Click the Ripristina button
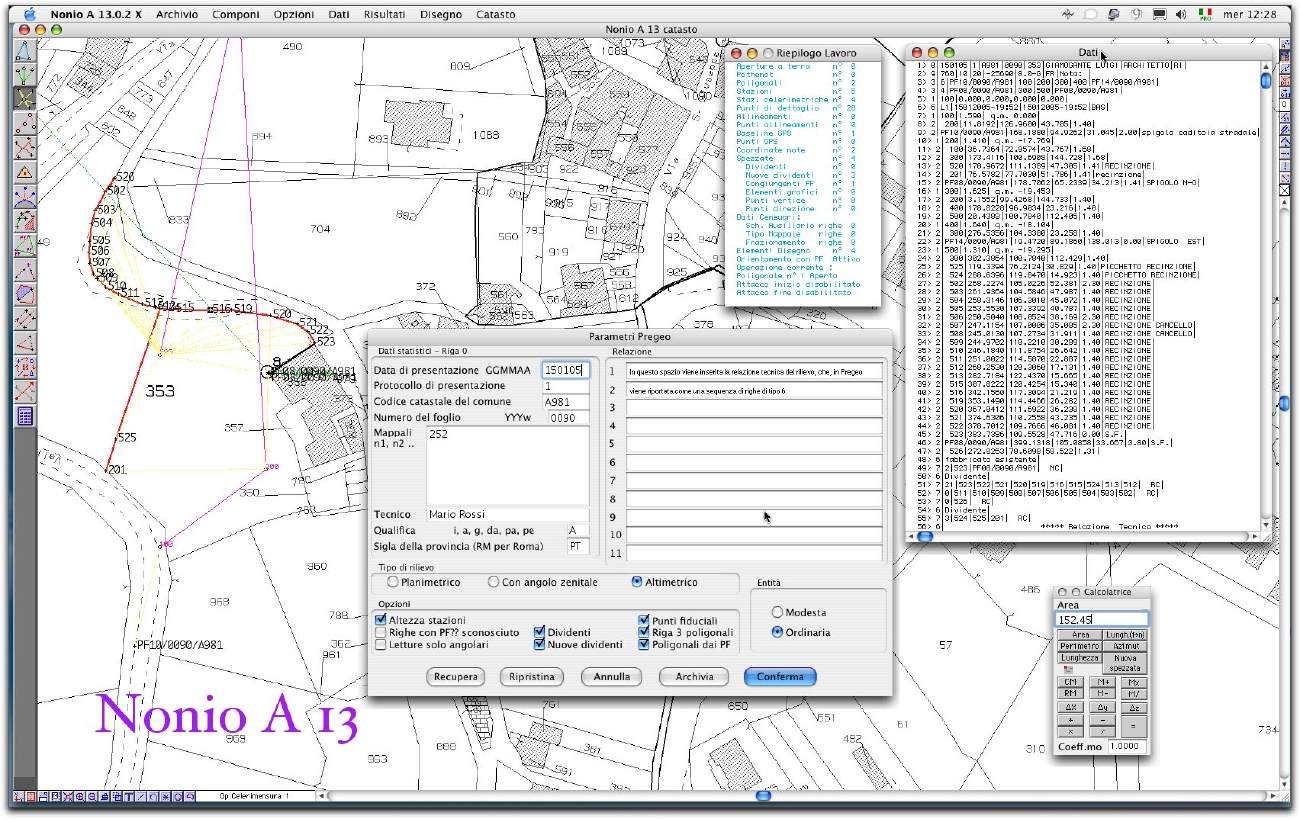 pyautogui.click(x=531, y=677)
